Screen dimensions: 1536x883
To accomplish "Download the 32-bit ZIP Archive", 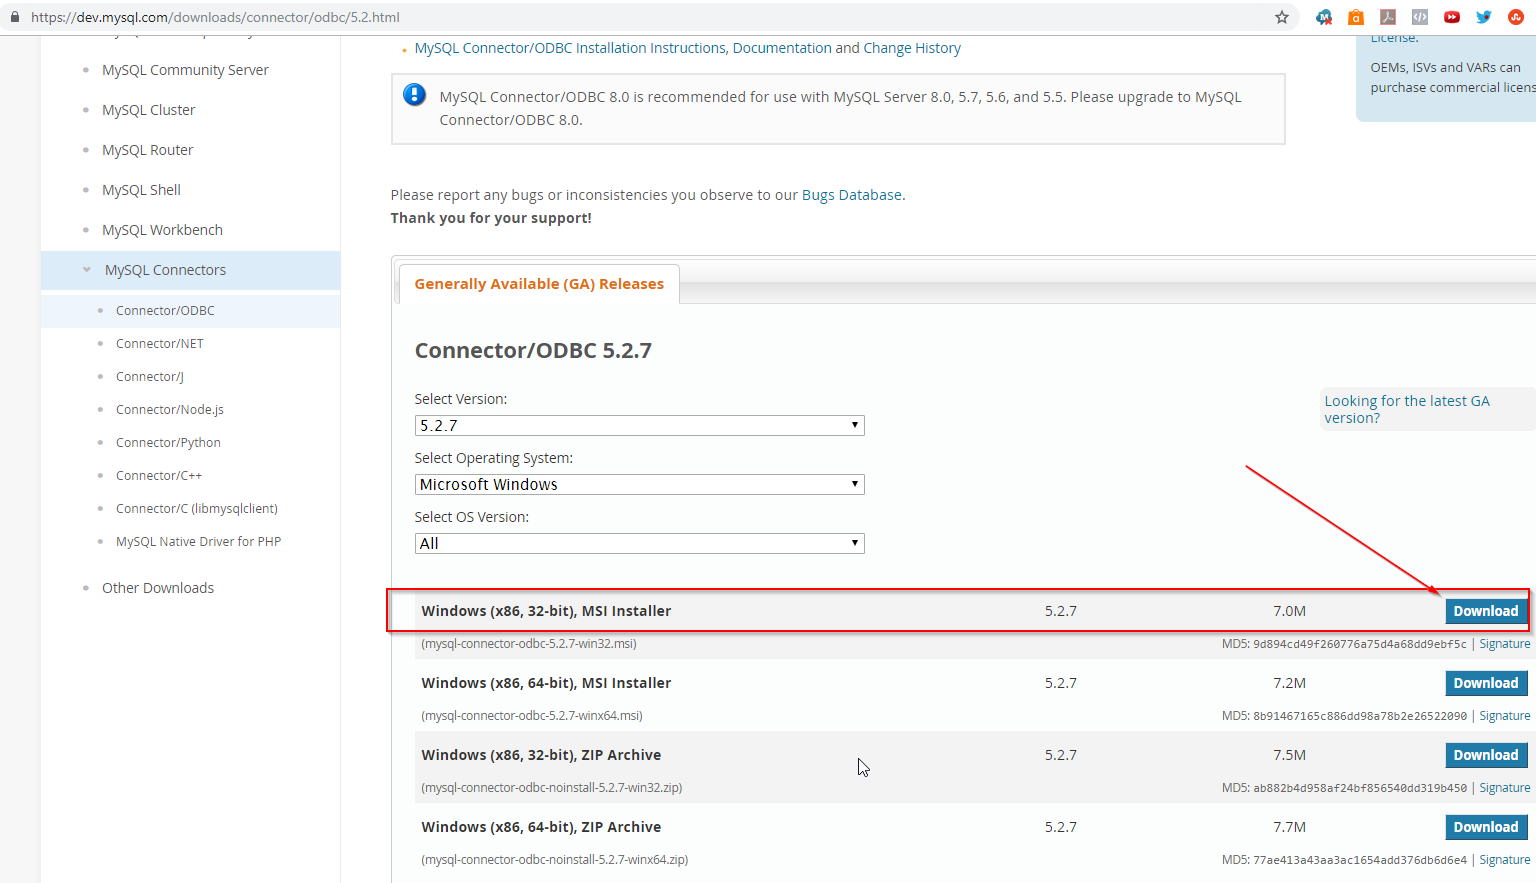I will [x=1486, y=755].
